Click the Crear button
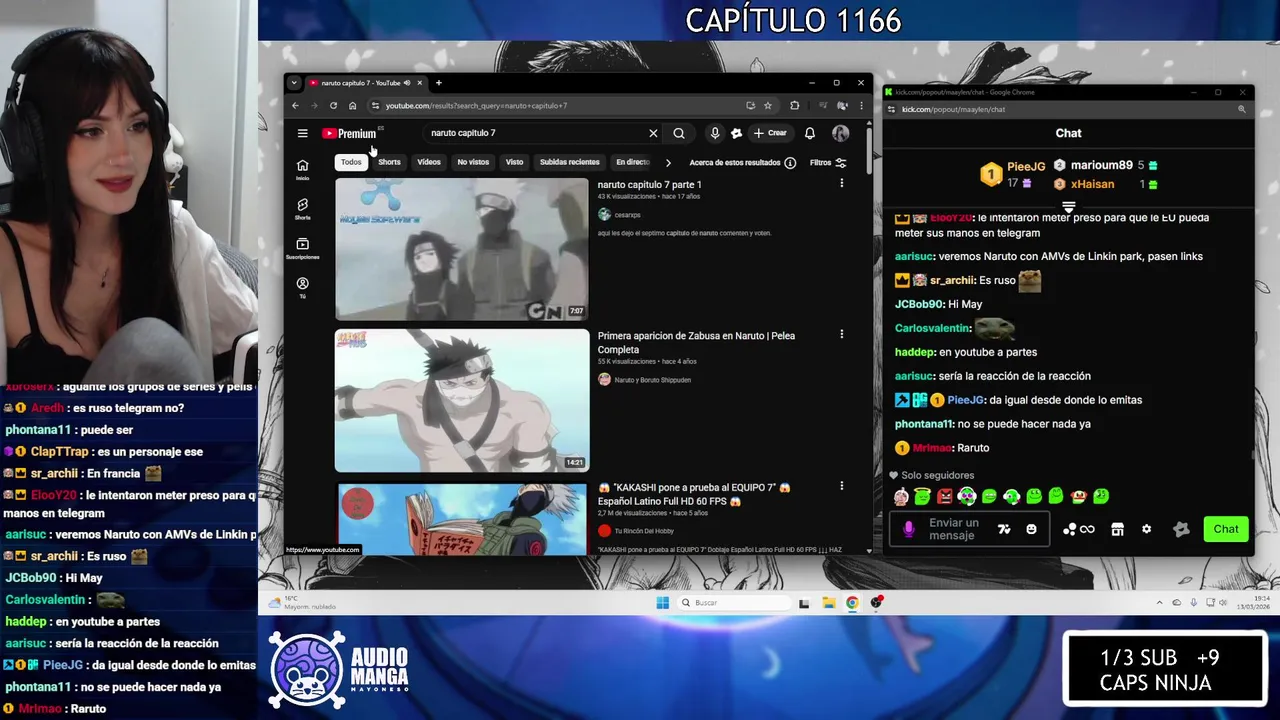This screenshot has height=720, width=1280. (x=770, y=133)
